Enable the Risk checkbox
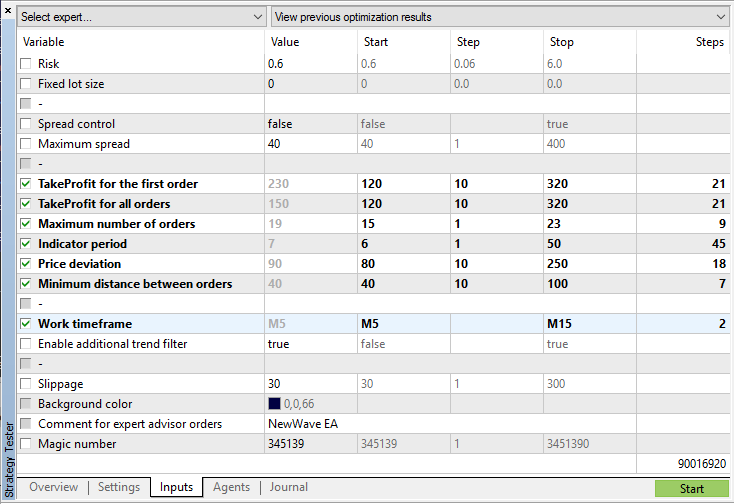This screenshot has height=504, width=734. 26,64
